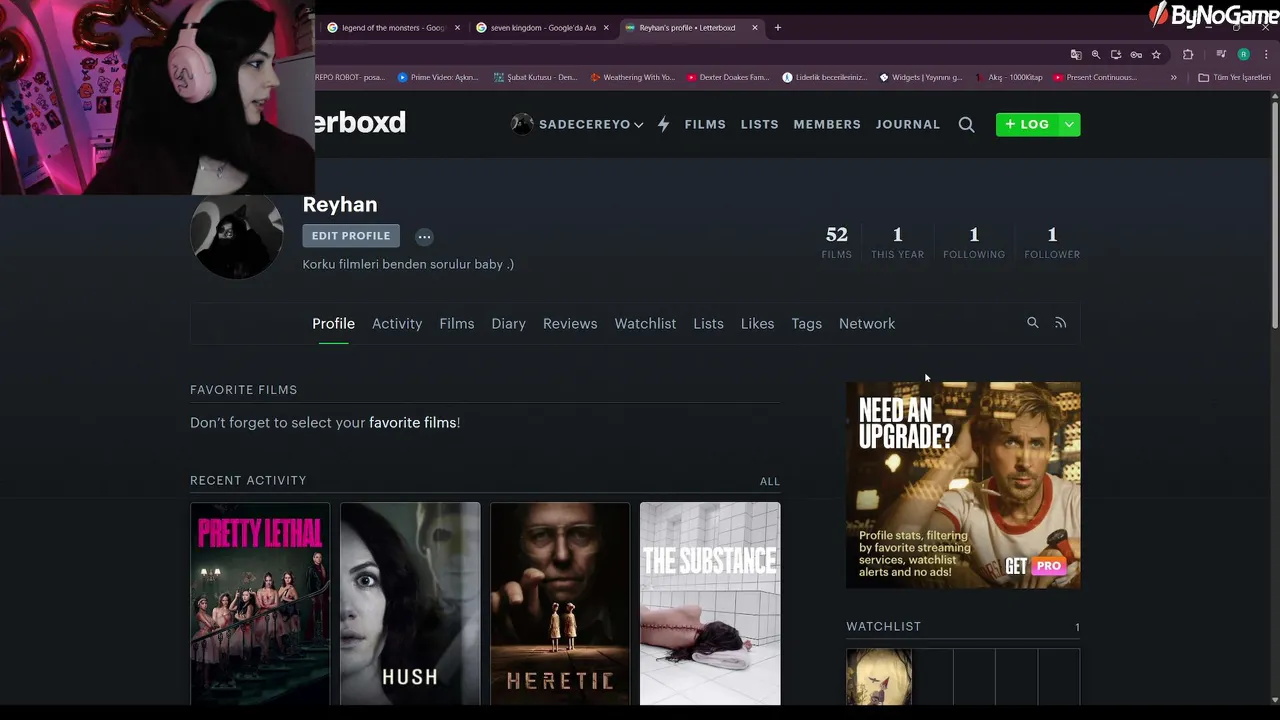Follow the favorite films link
Screen dimensions: 1280x720
412,423
